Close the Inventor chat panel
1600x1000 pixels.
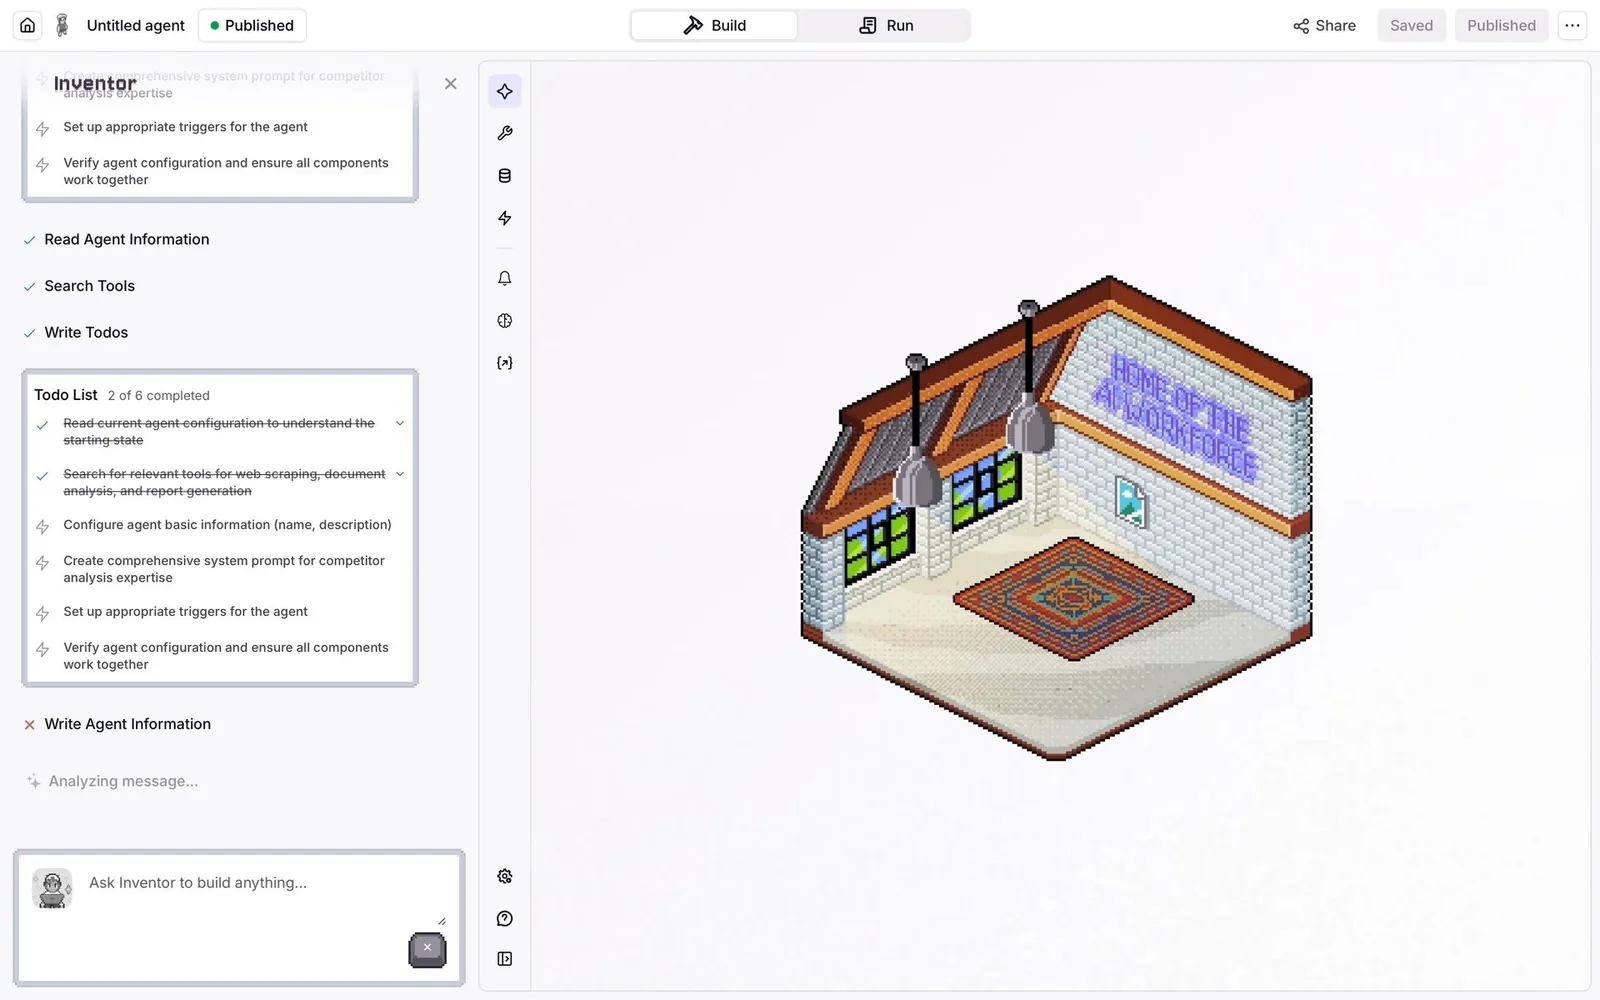pyautogui.click(x=451, y=84)
